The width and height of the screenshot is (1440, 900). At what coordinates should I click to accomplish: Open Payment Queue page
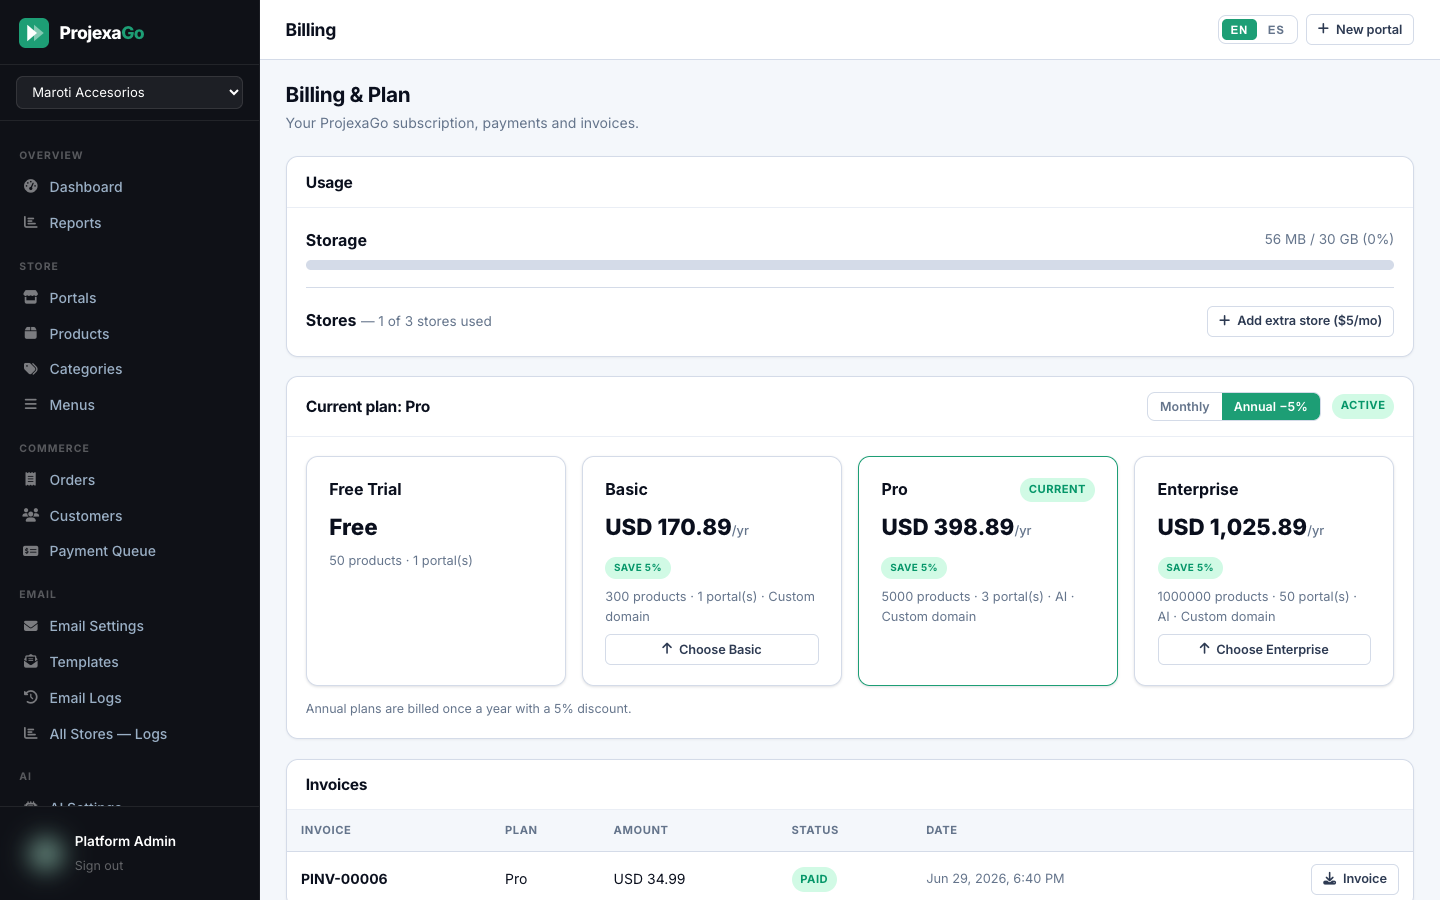coord(130,551)
